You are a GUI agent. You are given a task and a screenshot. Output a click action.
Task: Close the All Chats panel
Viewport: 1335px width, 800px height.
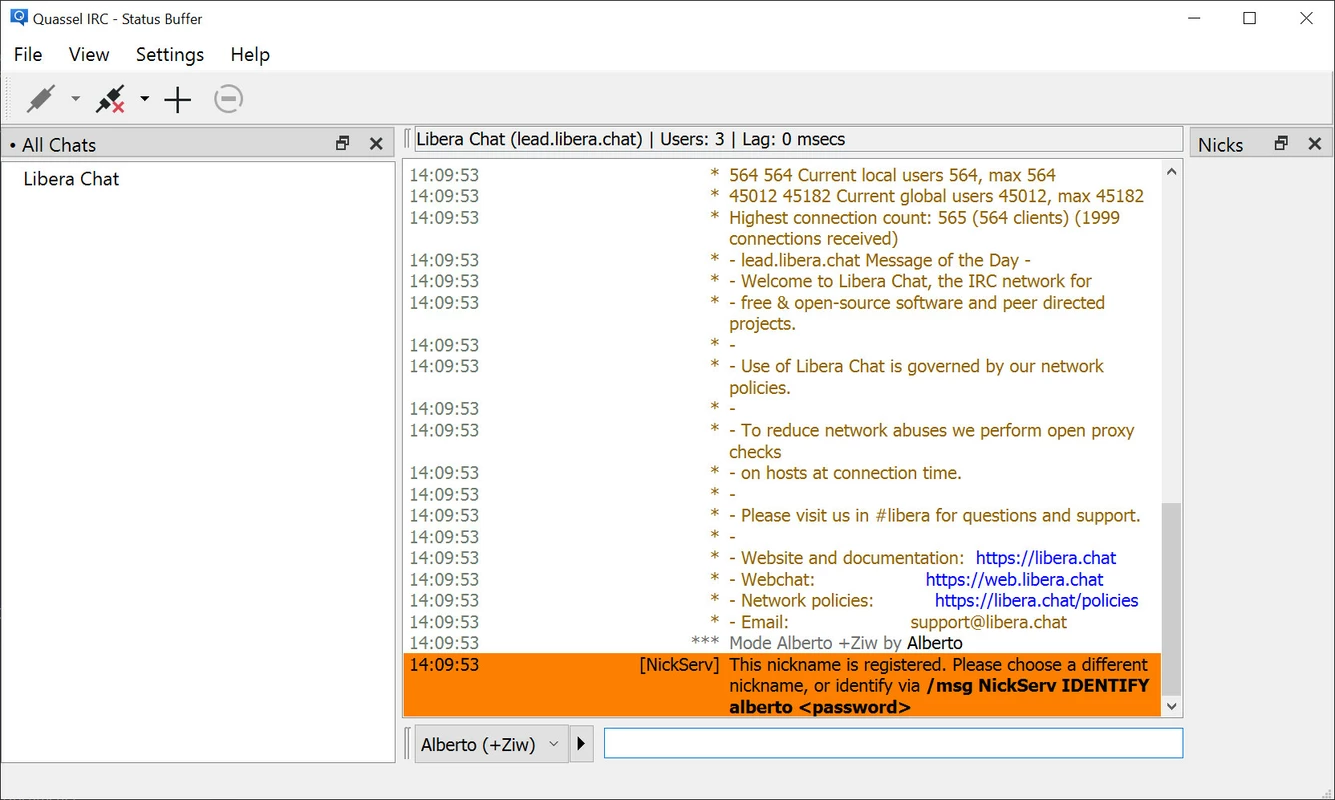click(x=376, y=144)
